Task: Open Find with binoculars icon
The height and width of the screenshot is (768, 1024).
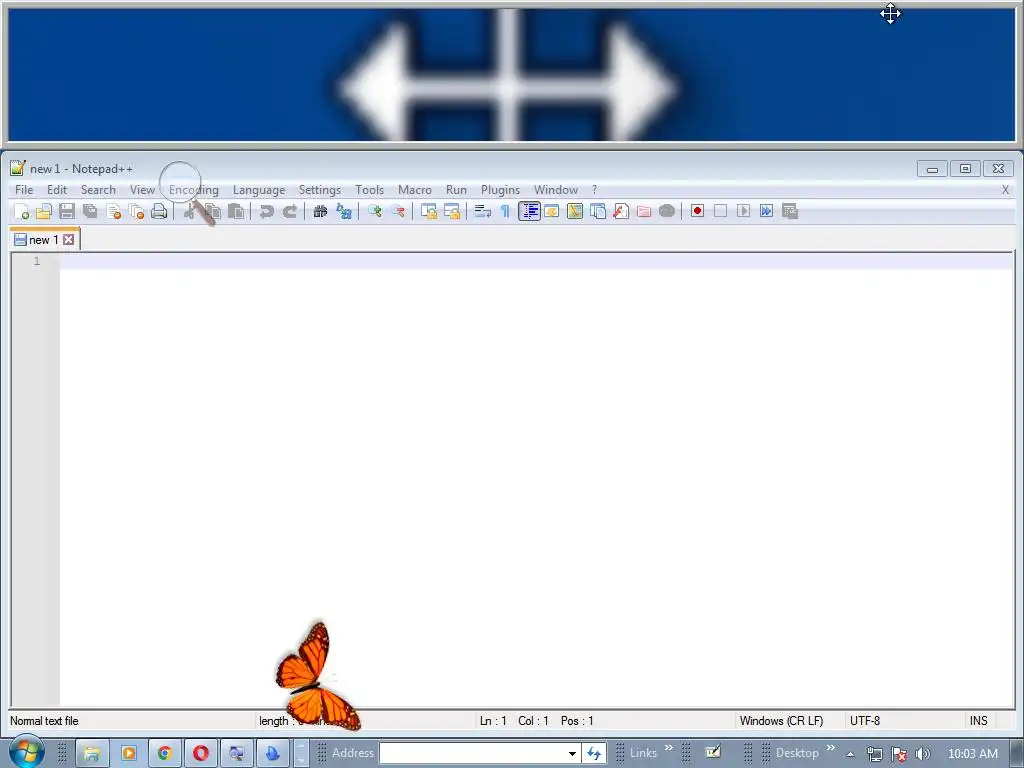Action: (x=320, y=211)
